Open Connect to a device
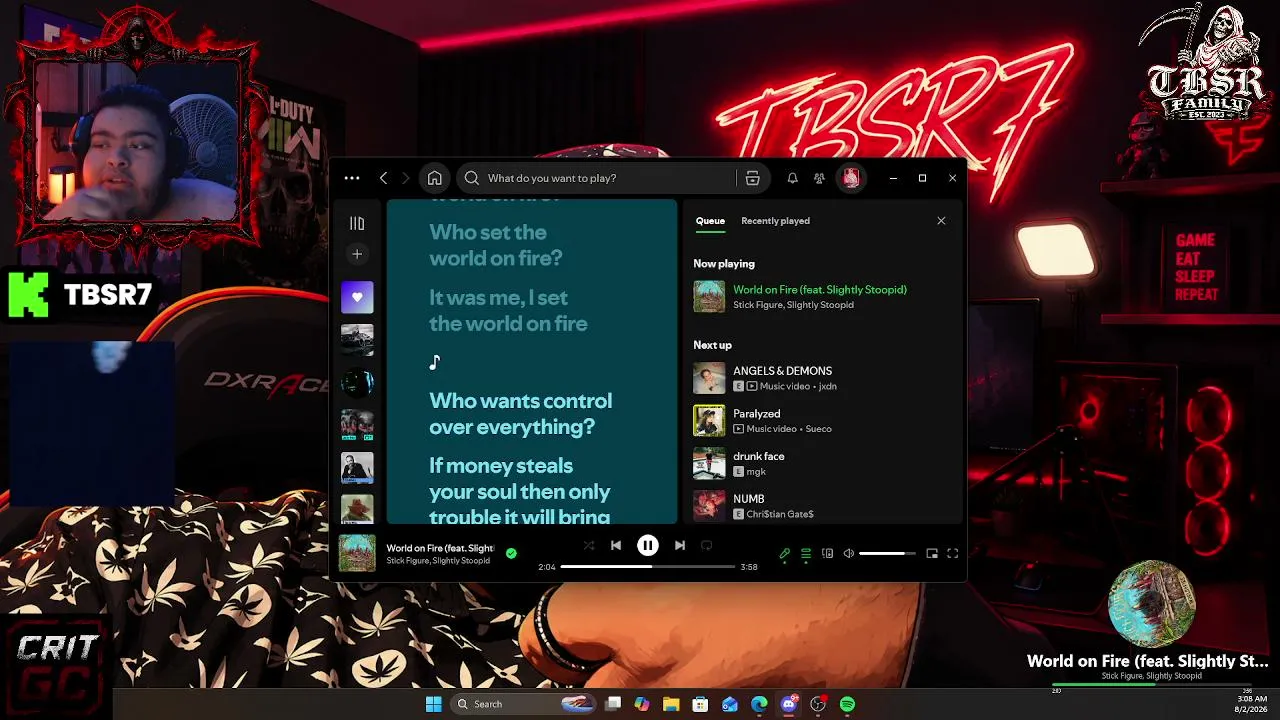Image resolution: width=1280 pixels, height=720 pixels. [827, 553]
